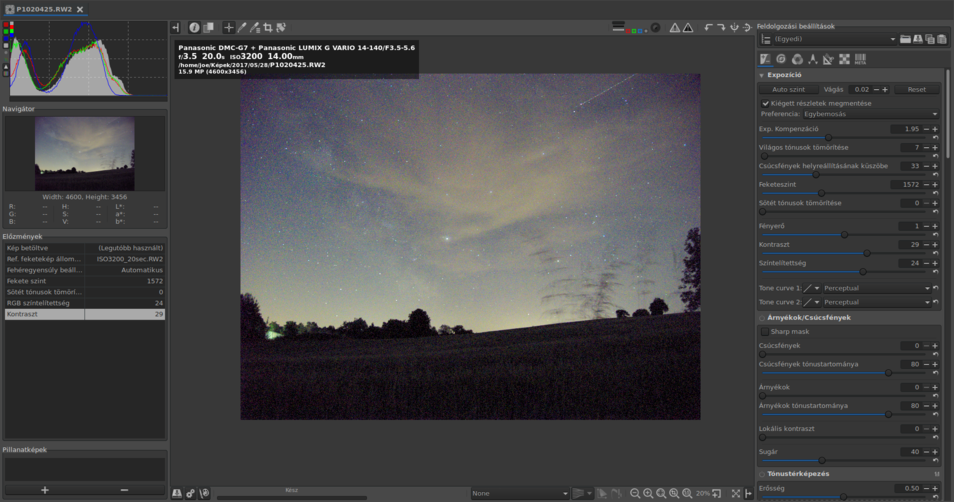Open the Metadata tab
The image size is (954, 502).
pyautogui.click(x=860, y=59)
